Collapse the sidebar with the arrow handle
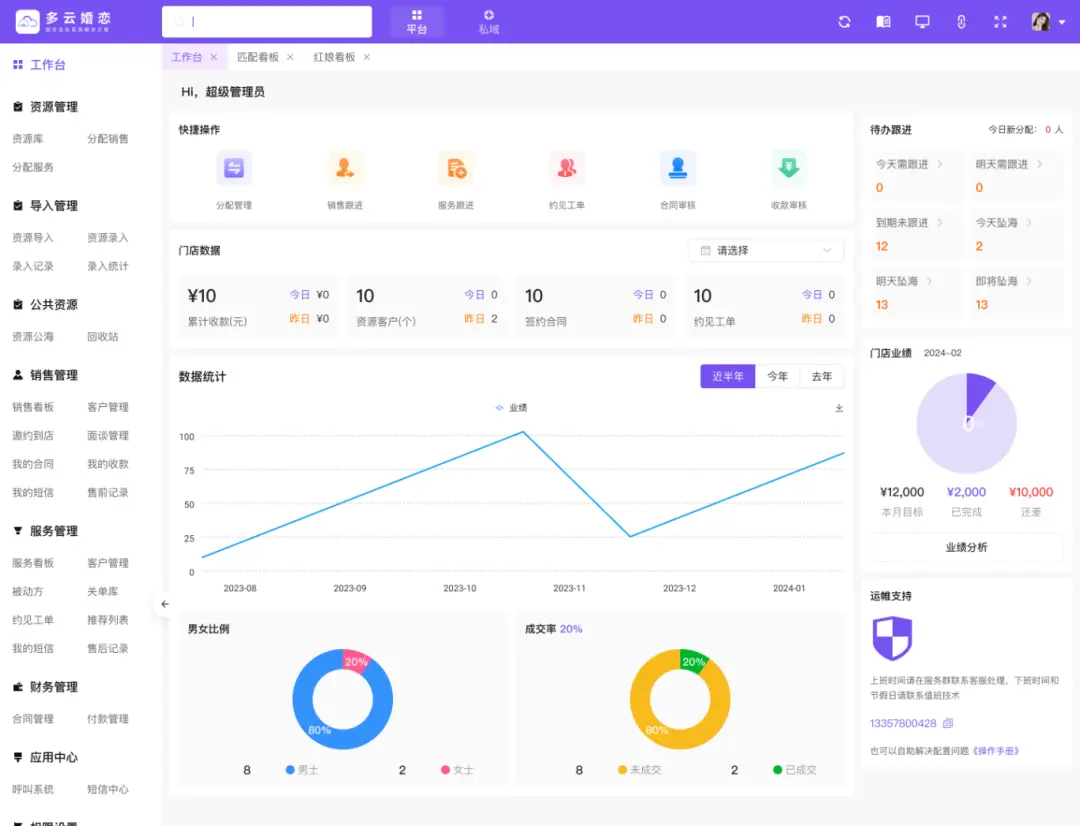1080x826 pixels. [x=165, y=604]
